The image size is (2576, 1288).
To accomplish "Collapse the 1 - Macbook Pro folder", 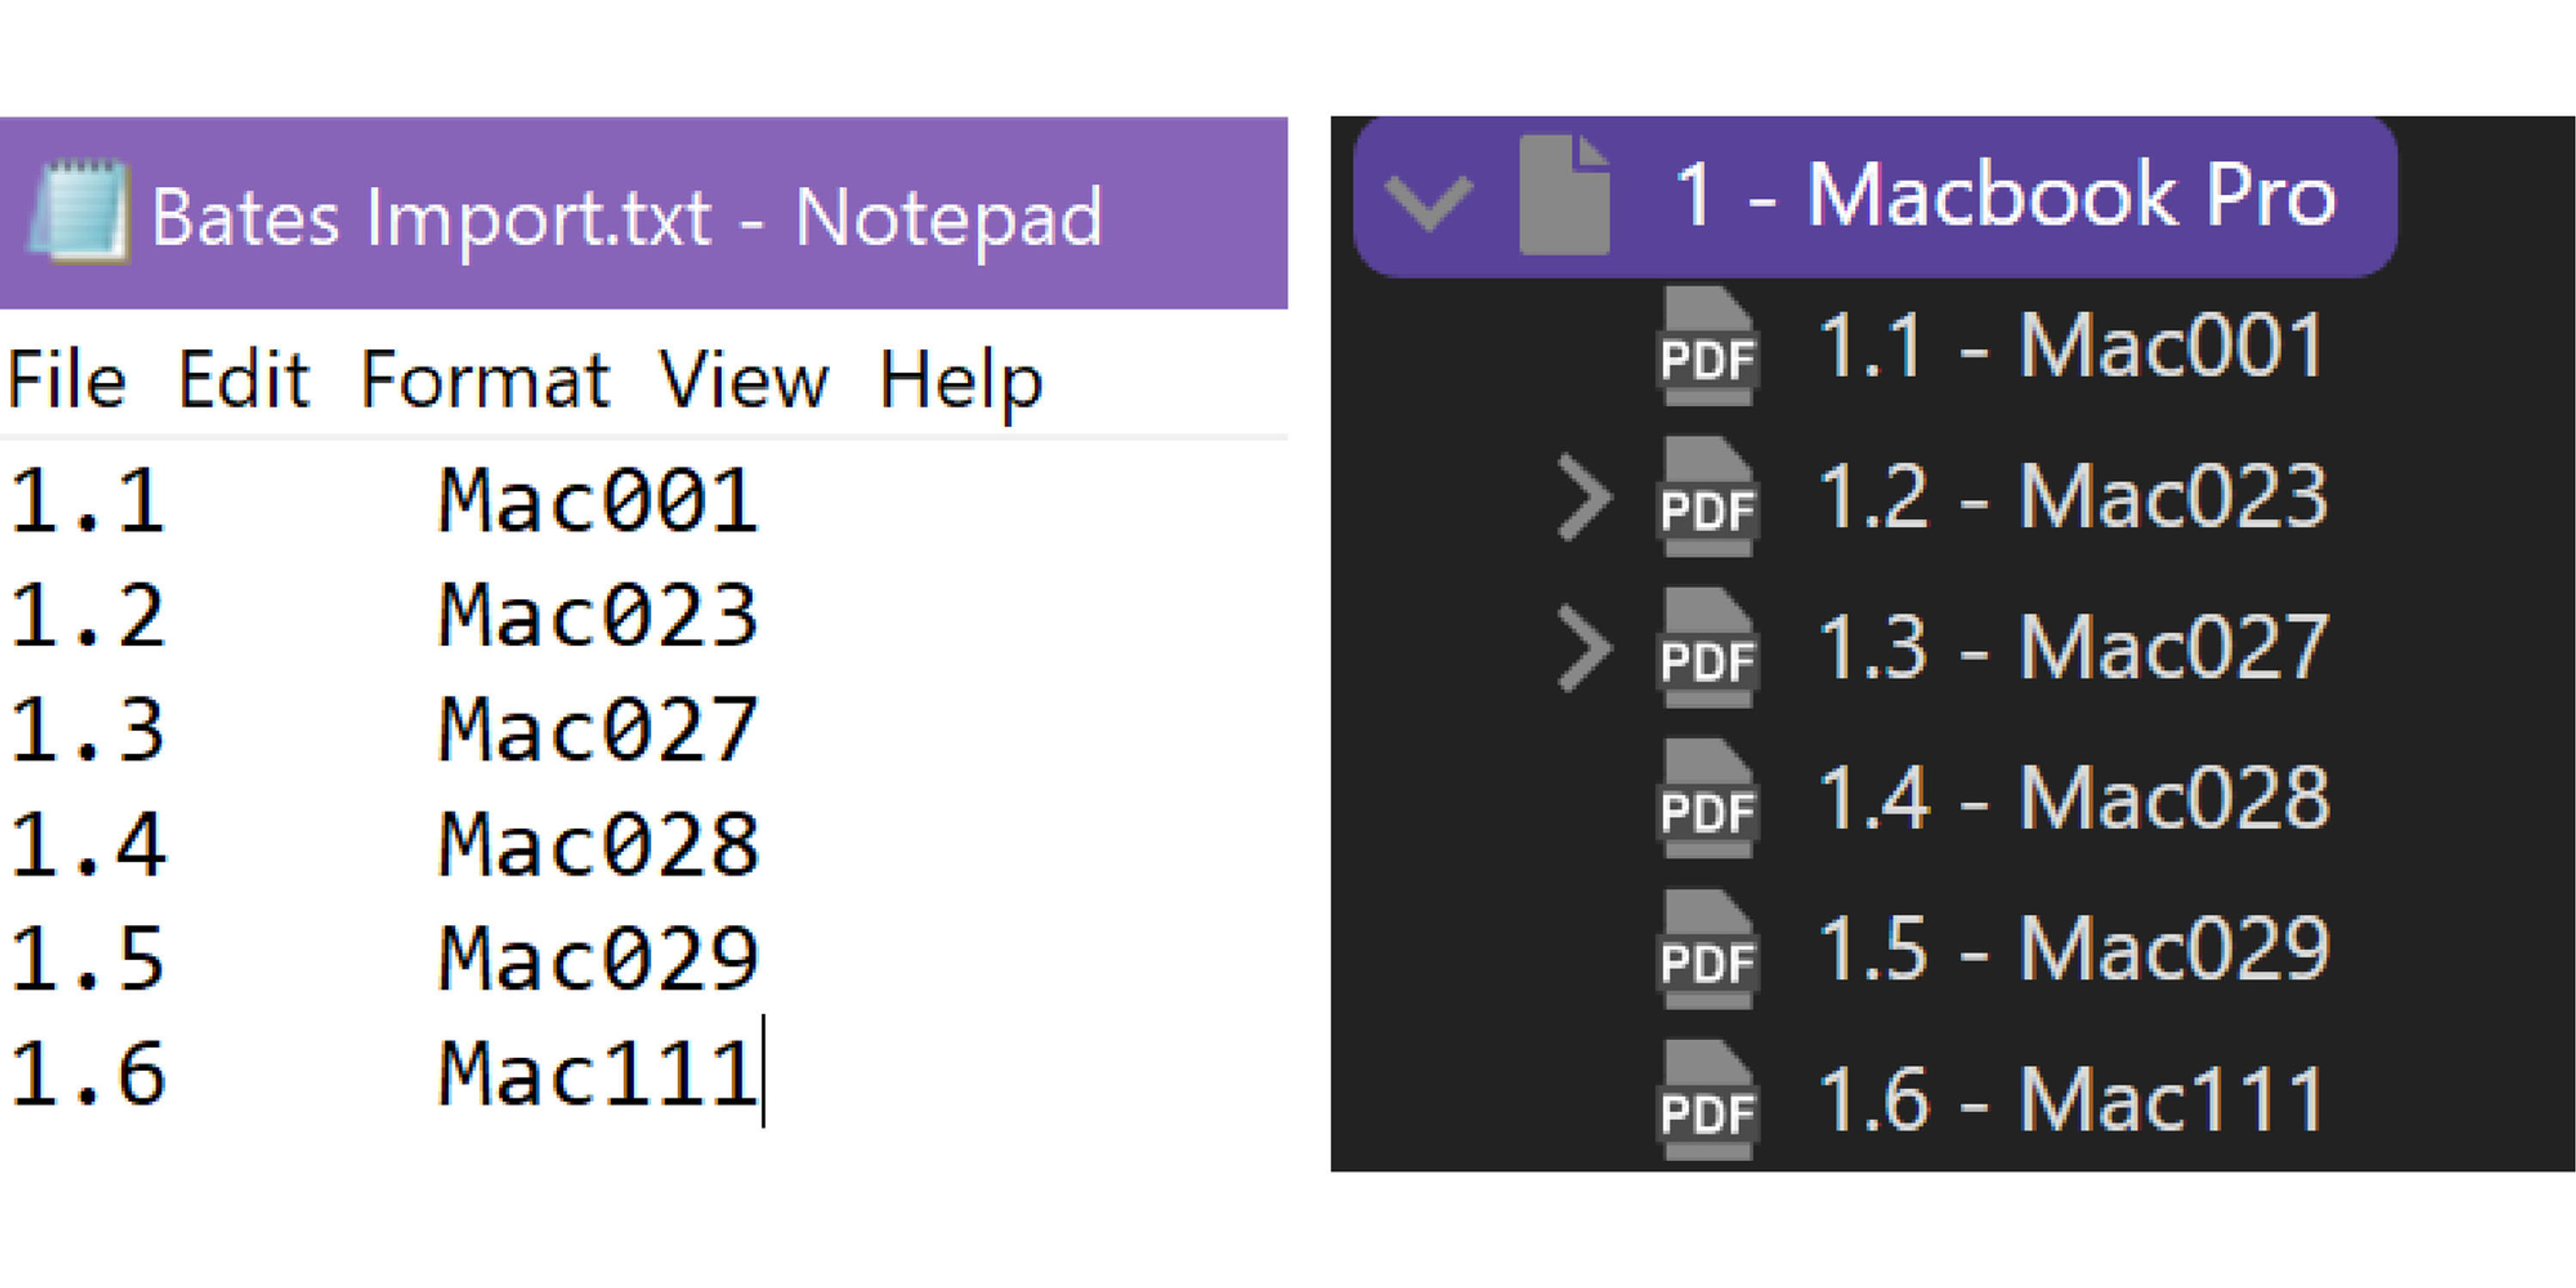I will 1430,200.
